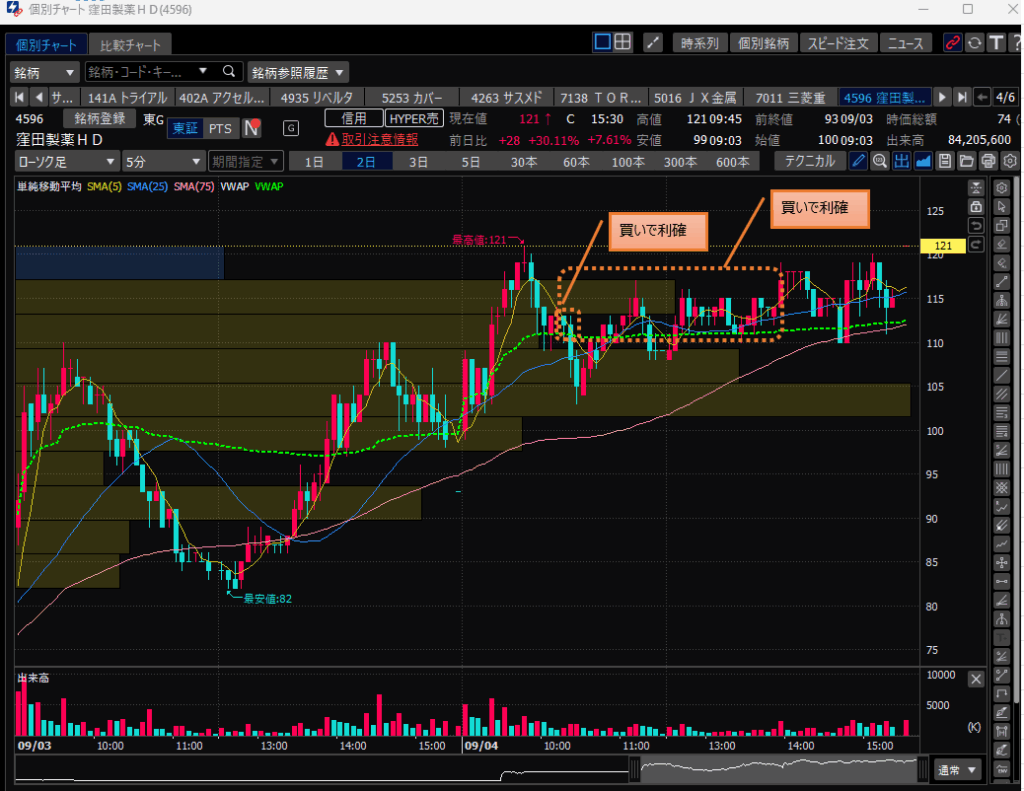The image size is (1024, 791).
Task: Click the magnifier zoom icon in chart toolbar
Action: point(880,161)
